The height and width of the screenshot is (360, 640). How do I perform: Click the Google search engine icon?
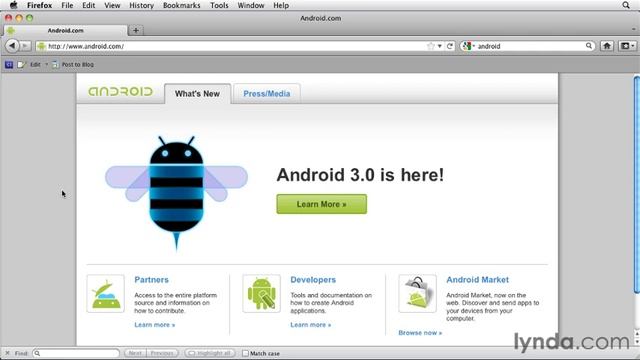[467, 46]
